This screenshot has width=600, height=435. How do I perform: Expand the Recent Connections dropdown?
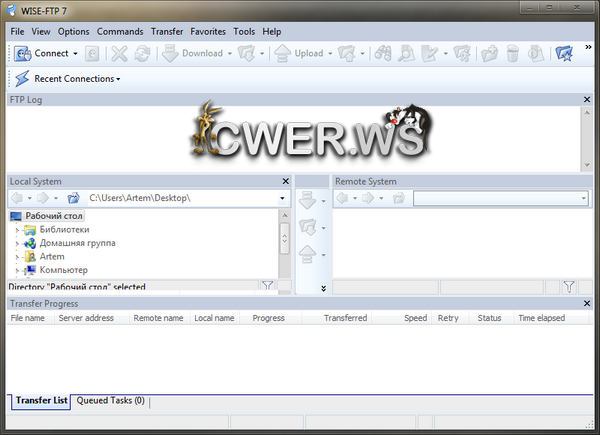[x=118, y=79]
